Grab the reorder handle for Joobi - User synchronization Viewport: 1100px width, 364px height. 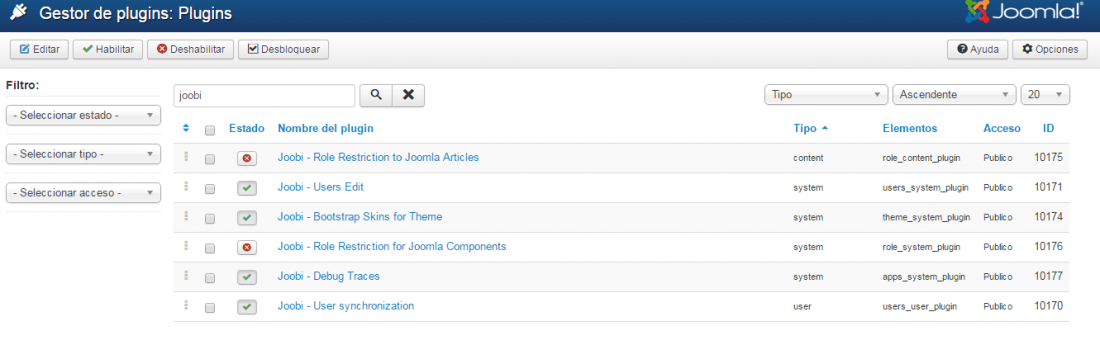click(186, 305)
